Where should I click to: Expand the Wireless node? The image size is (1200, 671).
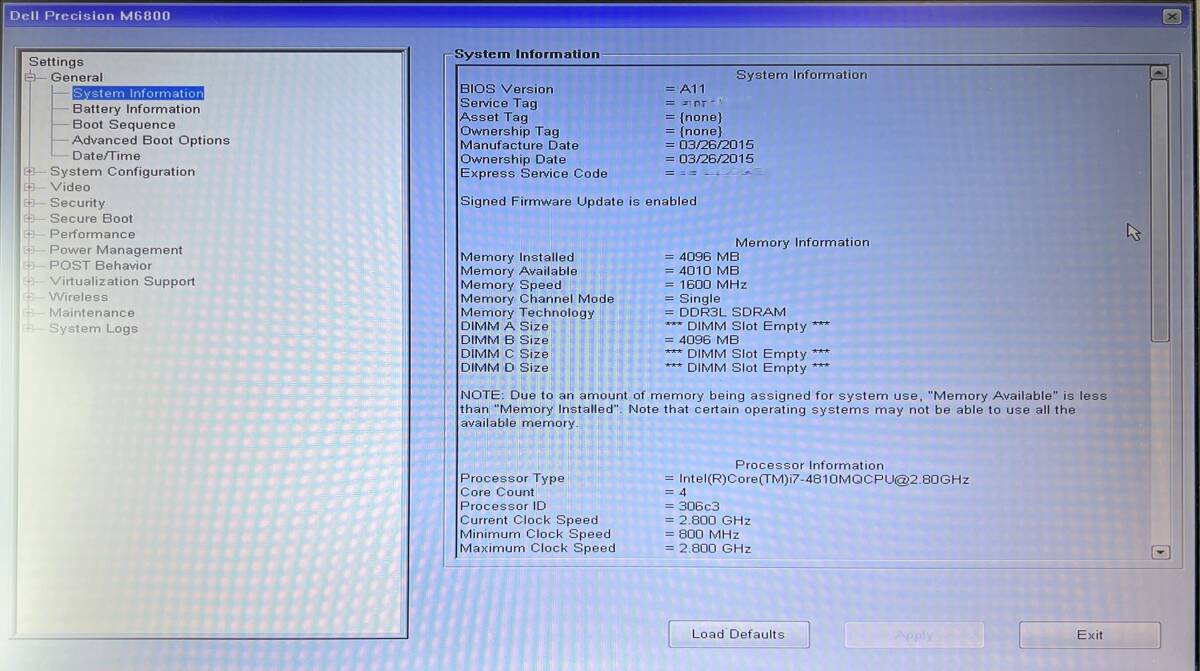(30, 297)
